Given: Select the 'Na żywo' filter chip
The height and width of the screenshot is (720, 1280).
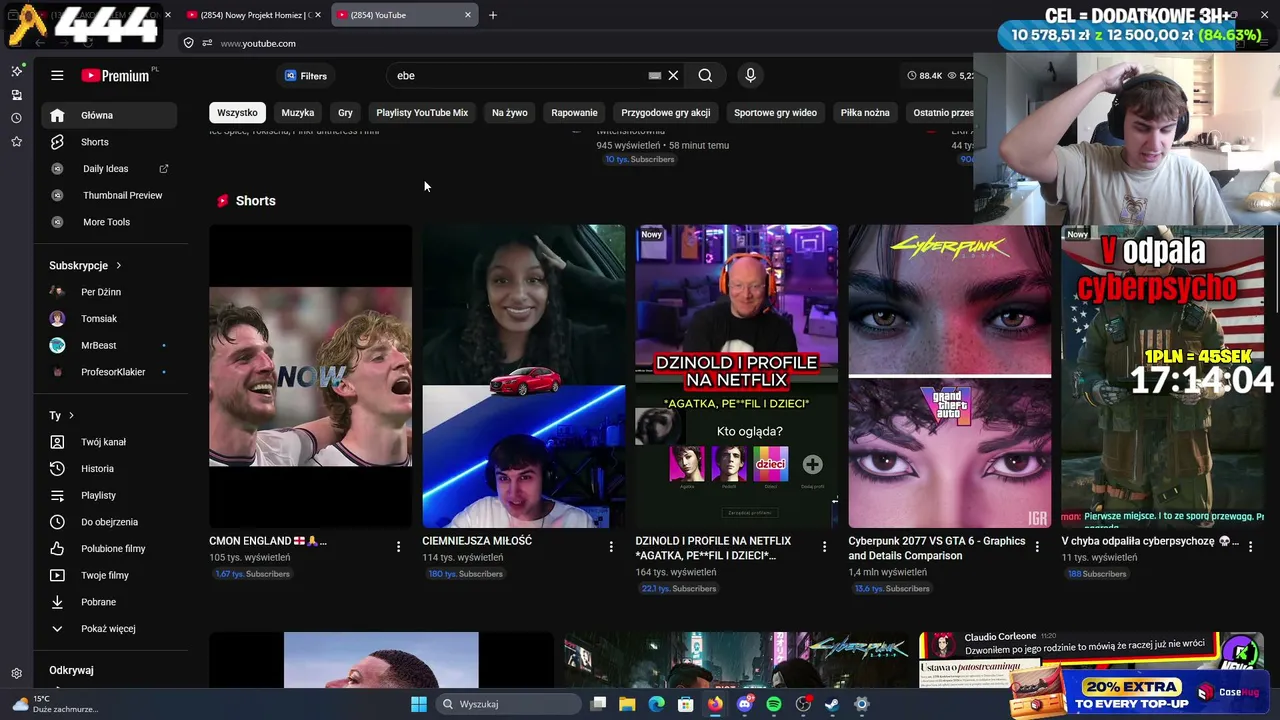Looking at the screenshot, I should (x=510, y=113).
